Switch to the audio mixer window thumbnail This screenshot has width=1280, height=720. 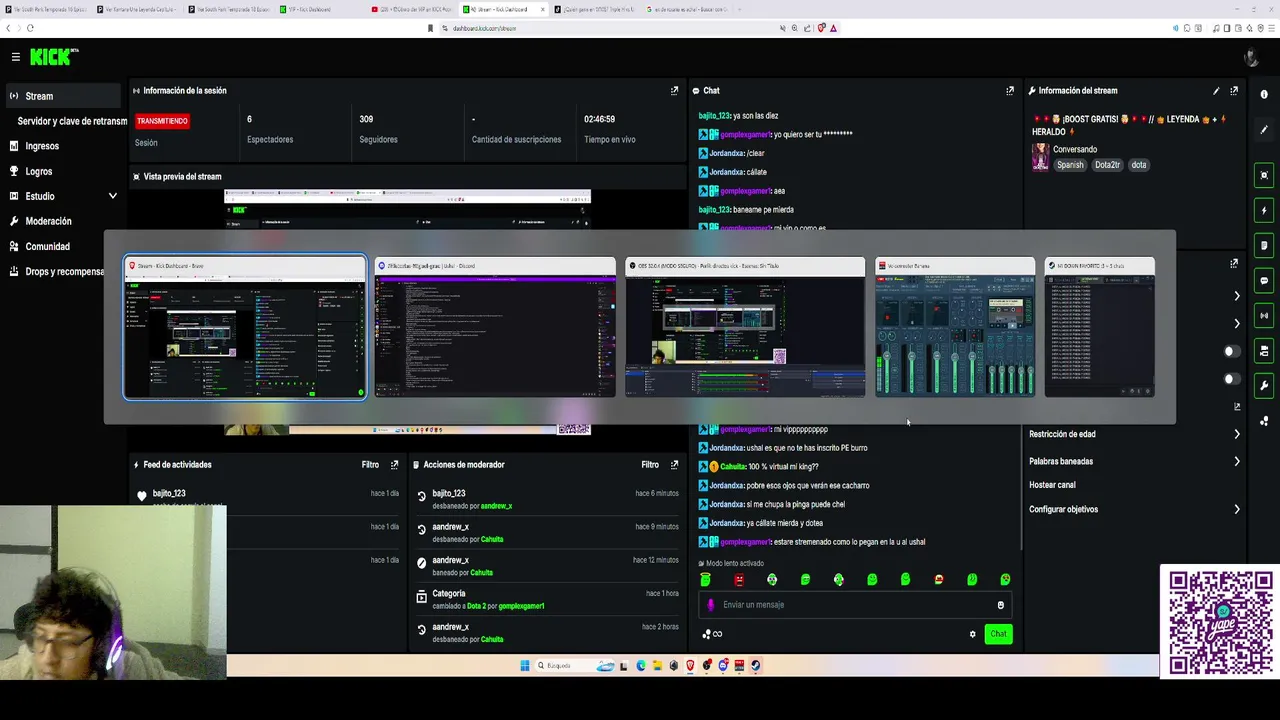coord(955,327)
